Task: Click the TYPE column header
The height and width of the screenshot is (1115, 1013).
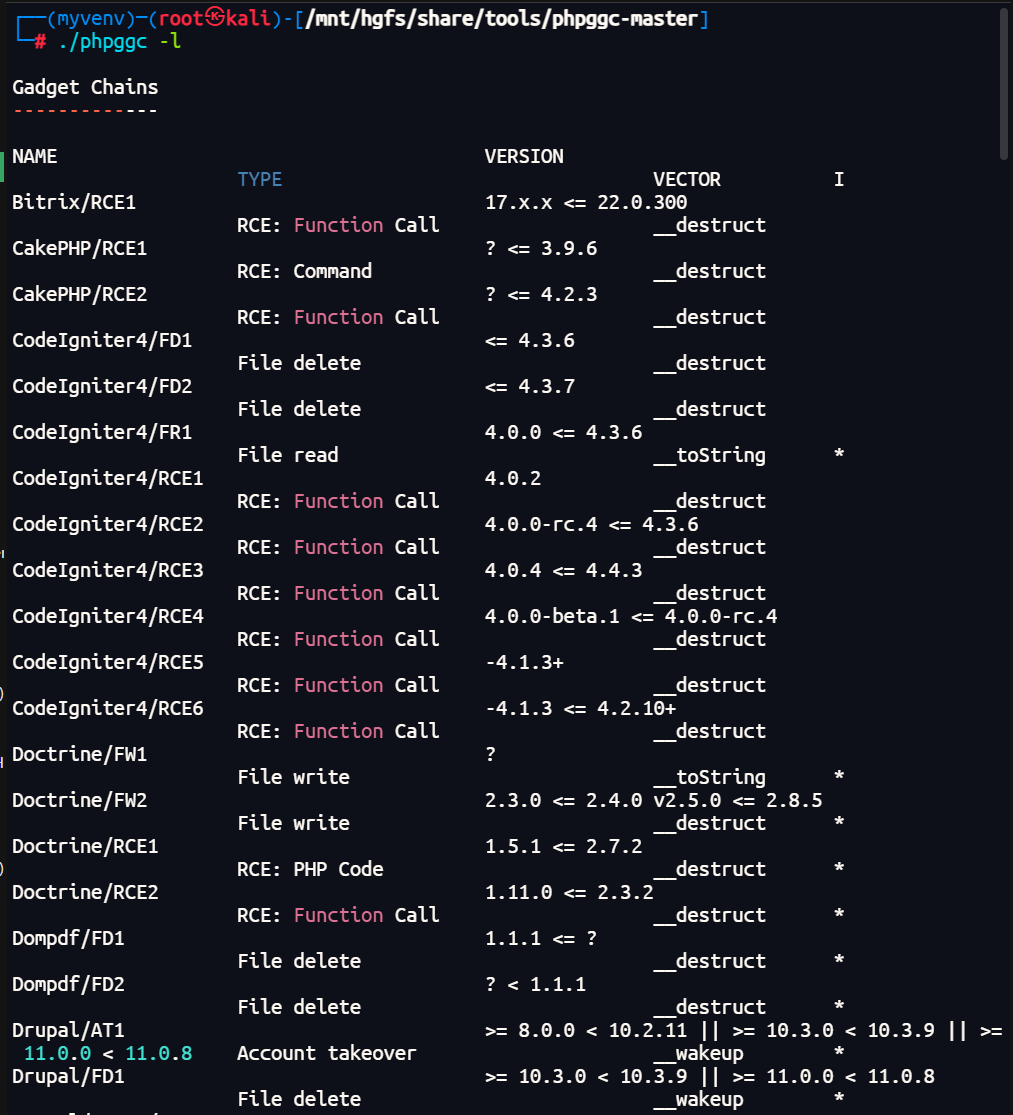Action: 259,179
